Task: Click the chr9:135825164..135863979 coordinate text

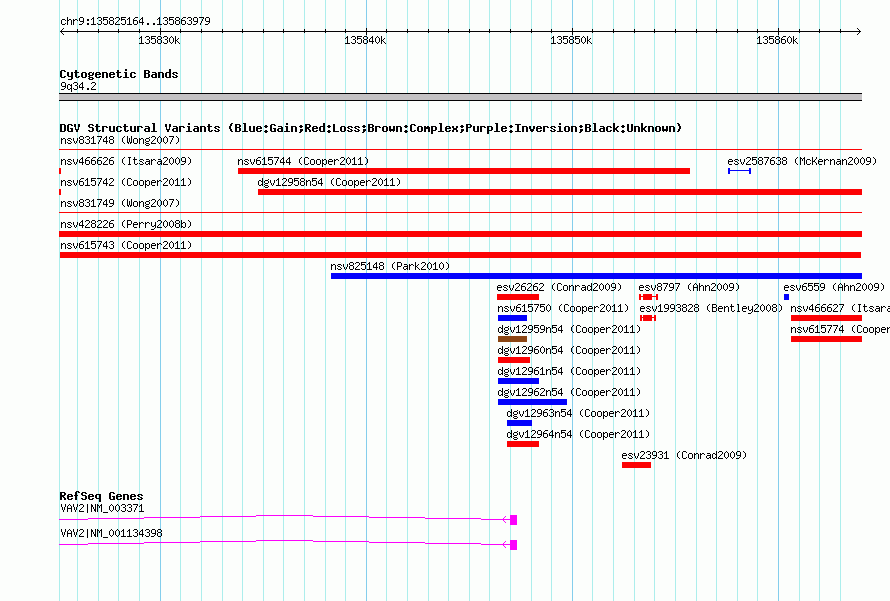Action: tap(135, 21)
